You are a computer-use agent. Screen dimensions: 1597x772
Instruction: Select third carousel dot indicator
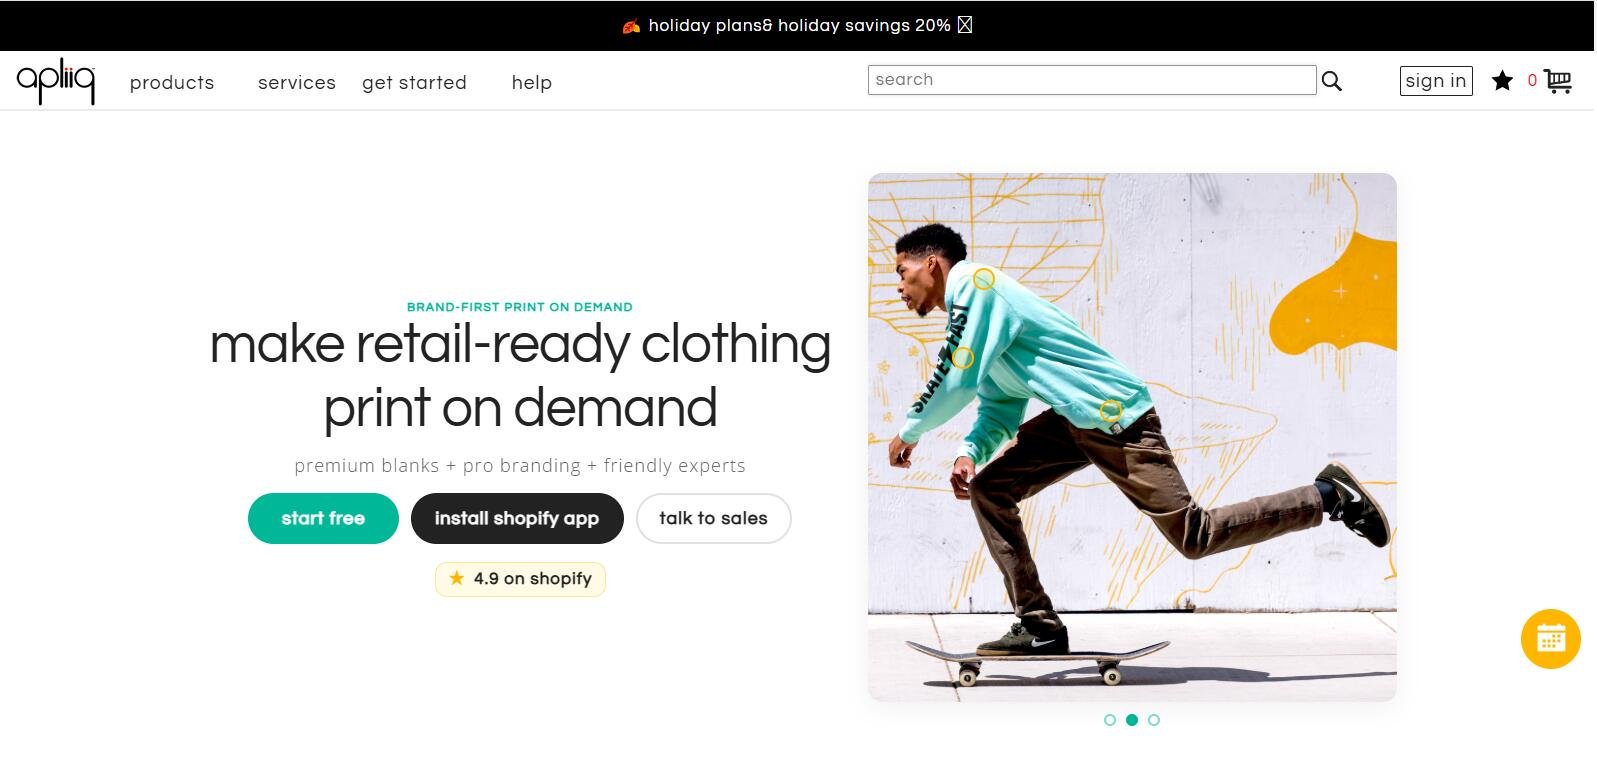[1154, 720]
